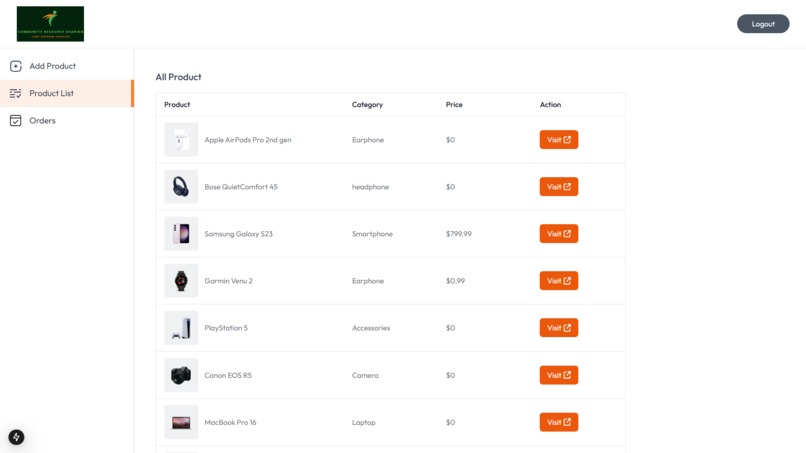The width and height of the screenshot is (806, 453).
Task: Click the $0.99 price cell
Action: [x=455, y=281]
